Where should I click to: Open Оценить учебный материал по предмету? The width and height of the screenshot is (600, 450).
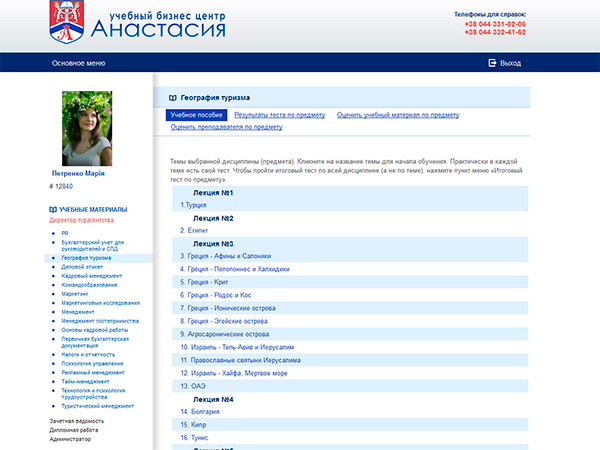point(397,116)
